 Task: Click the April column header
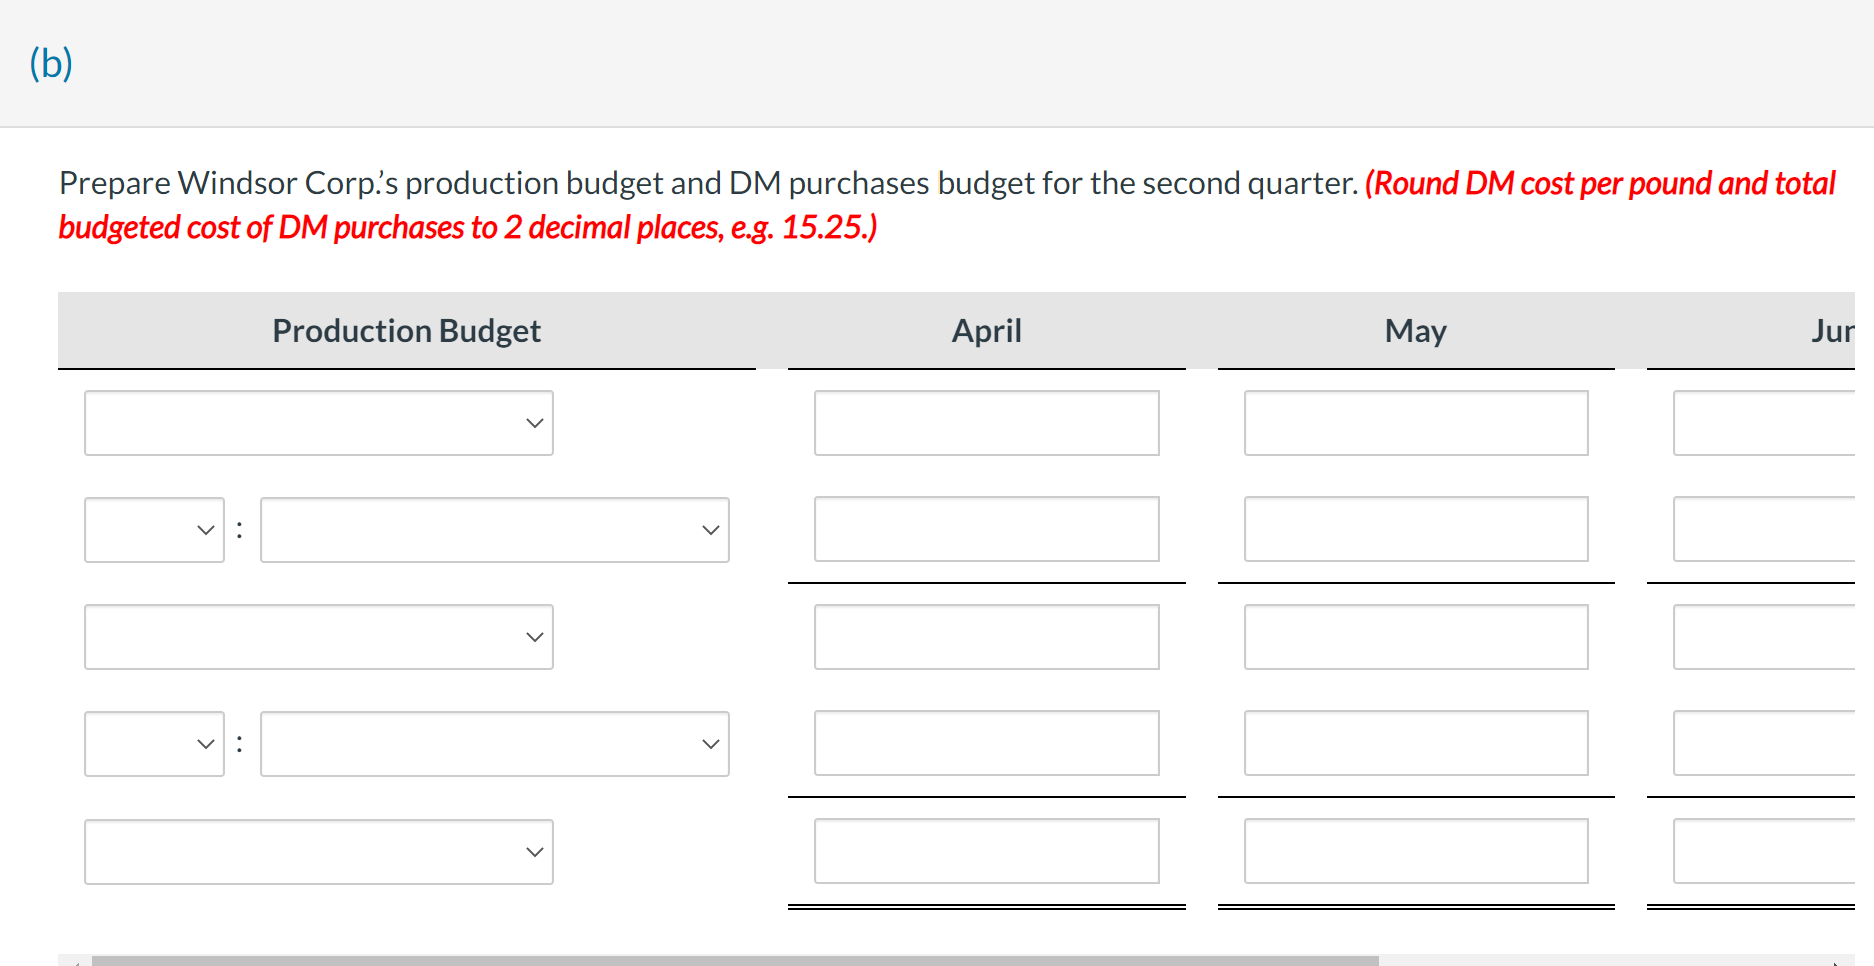pos(987,331)
